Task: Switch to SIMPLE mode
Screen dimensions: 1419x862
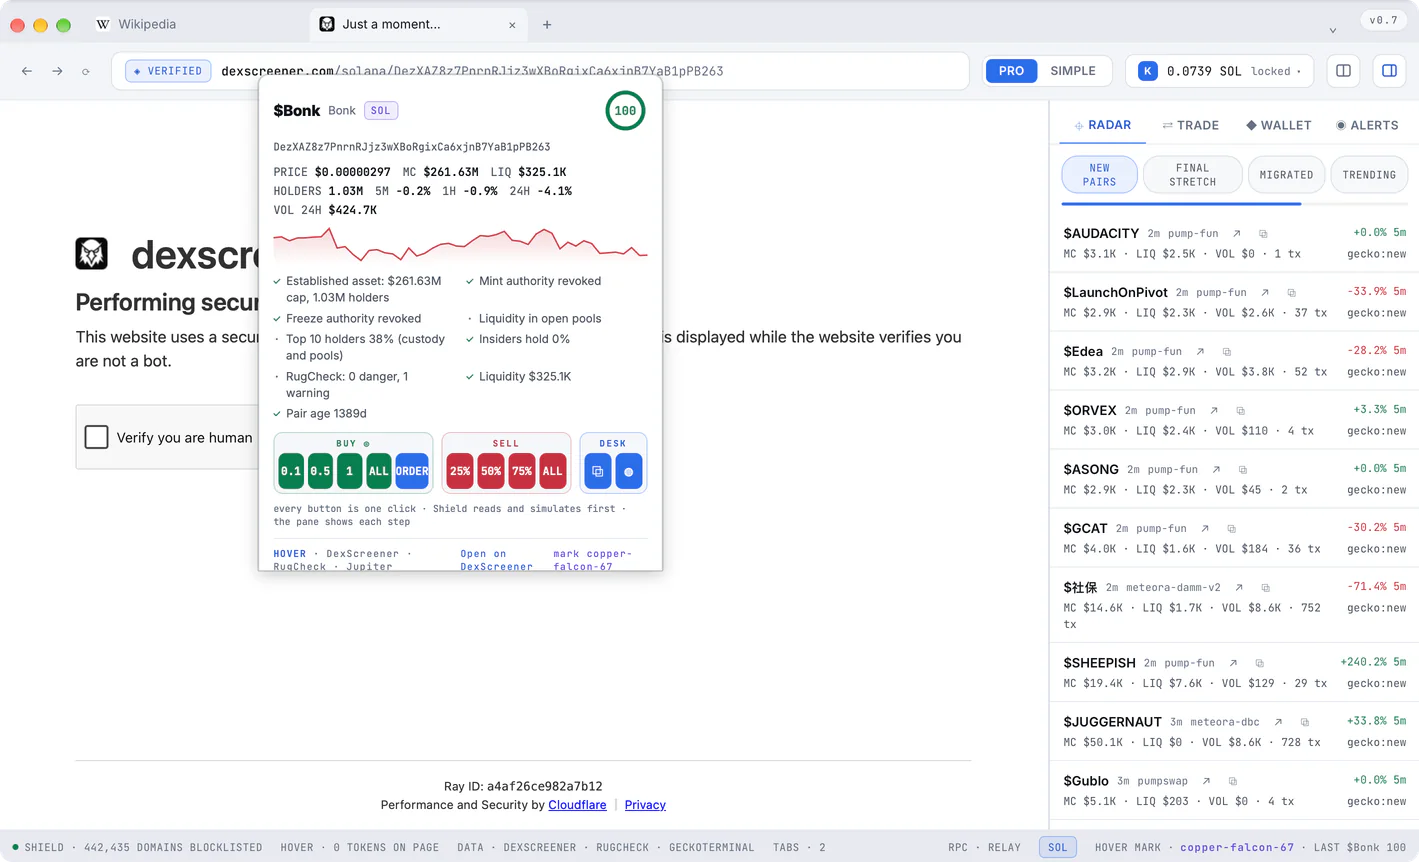Action: point(1073,71)
